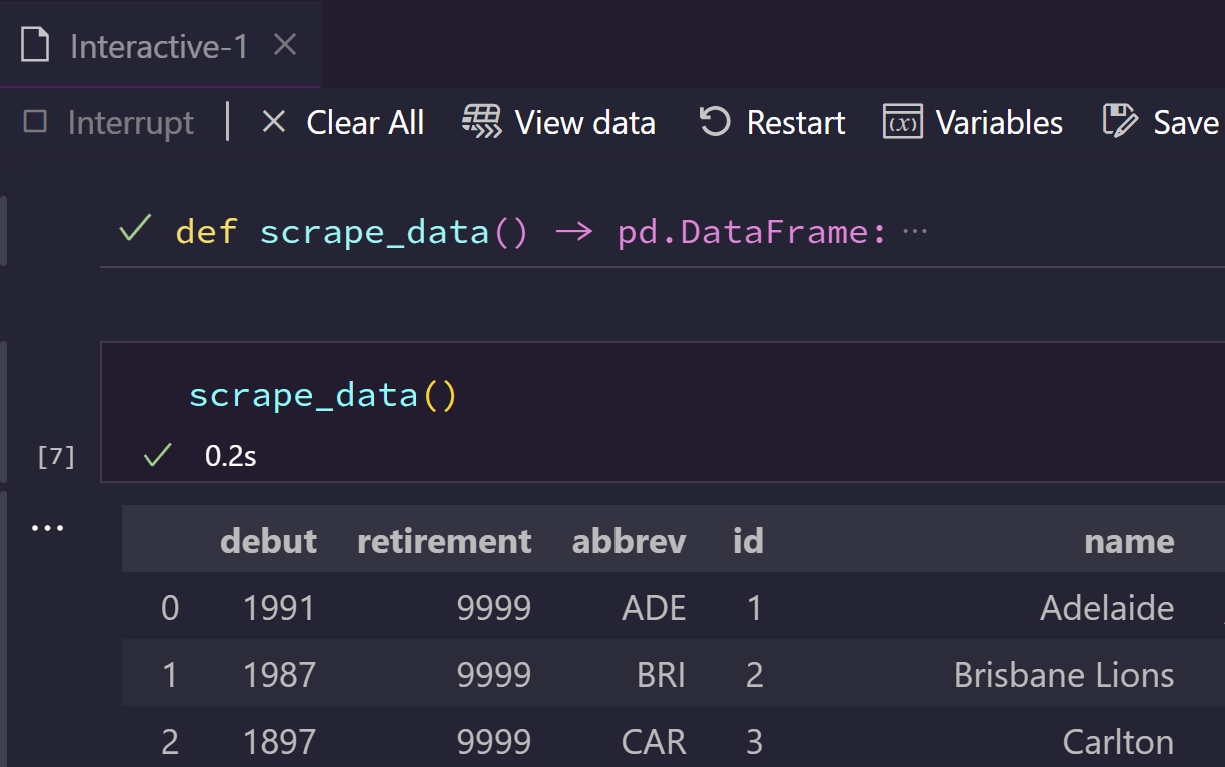The image size is (1225, 767).
Task: Open the Variables panel icon
Action: (902, 122)
